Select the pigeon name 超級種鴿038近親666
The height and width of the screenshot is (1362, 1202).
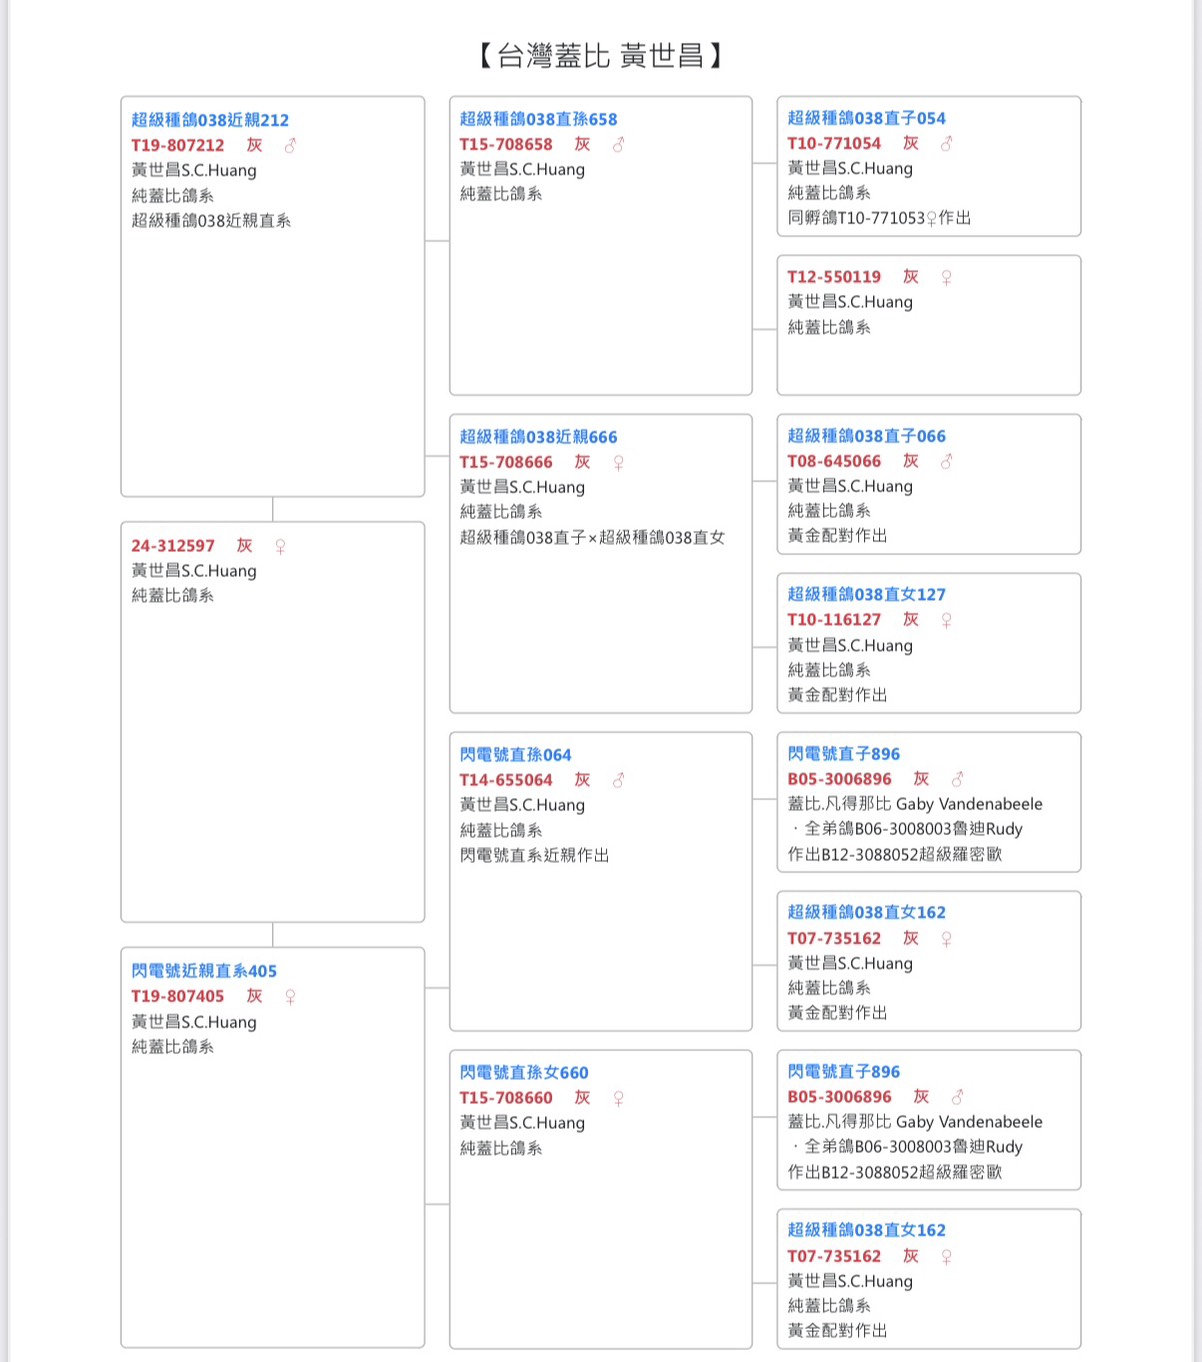[x=538, y=437]
